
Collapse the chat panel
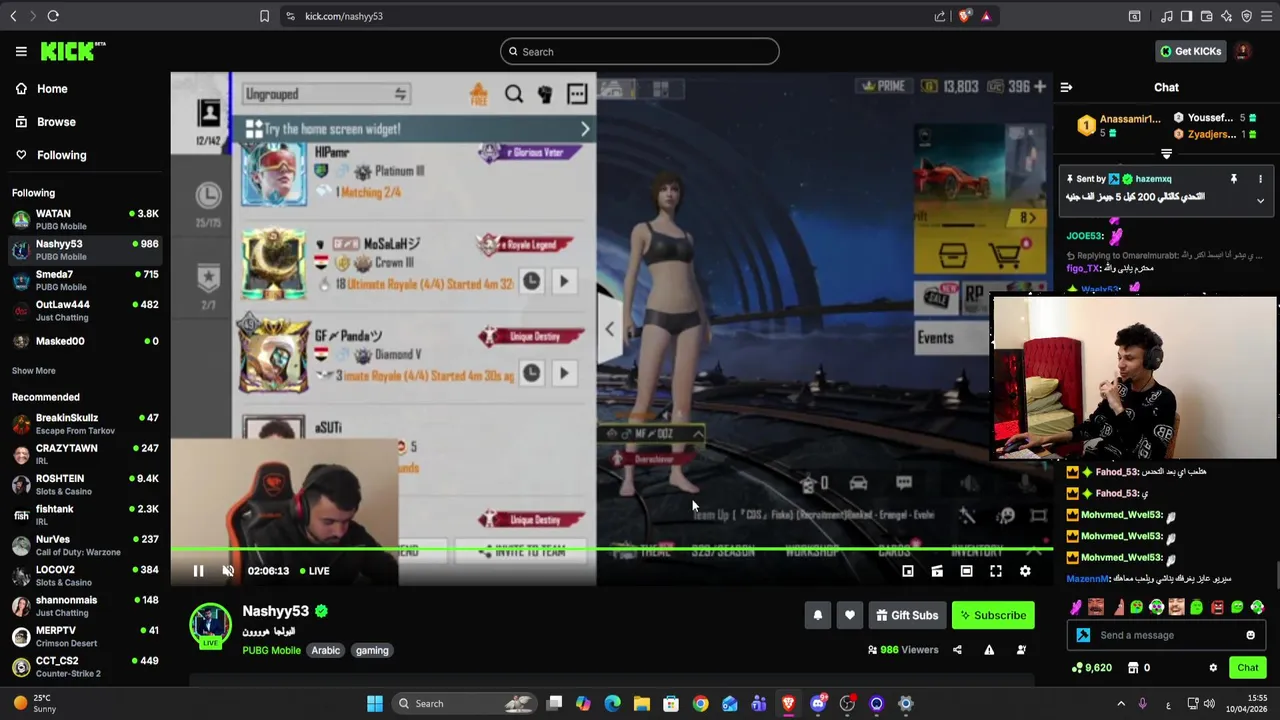pos(1066,88)
